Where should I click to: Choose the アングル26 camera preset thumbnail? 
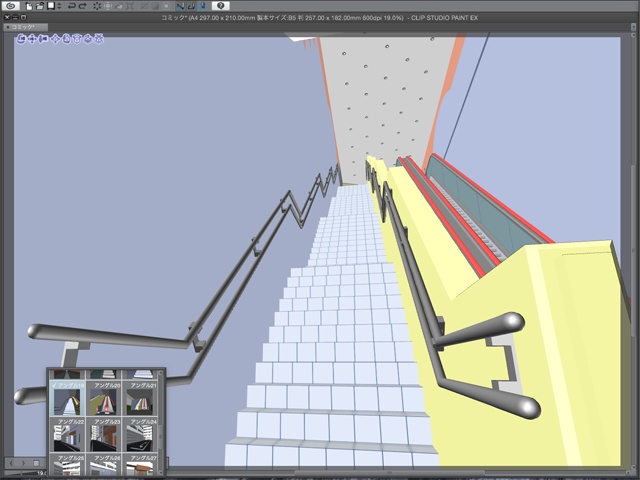[104, 464]
